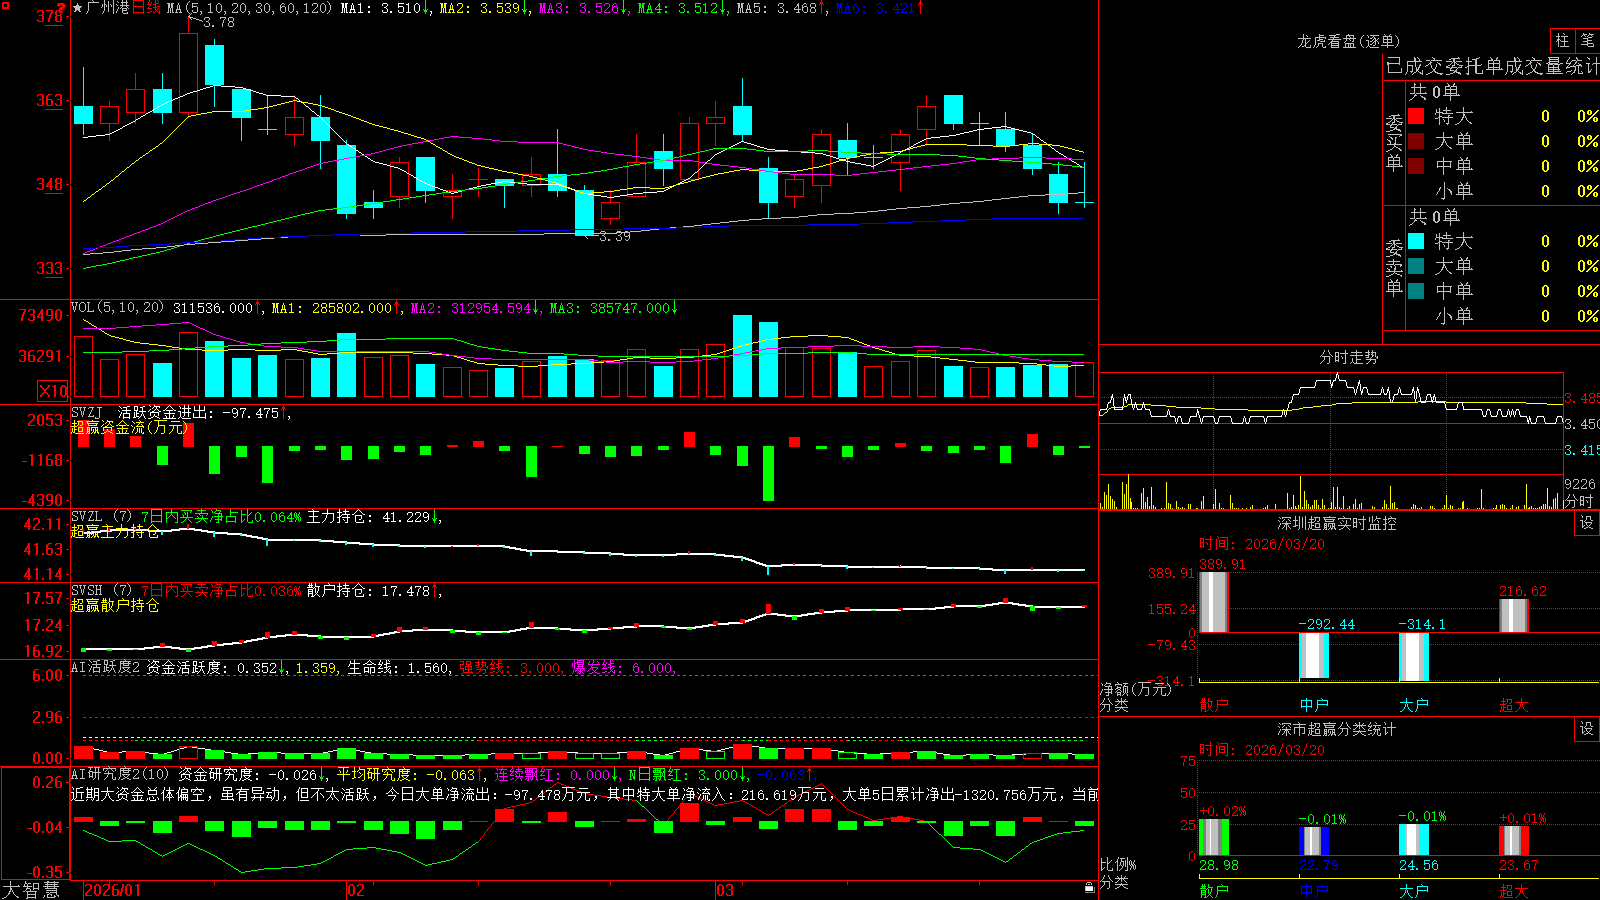Click 强势线: 3.000 label

click(510, 668)
